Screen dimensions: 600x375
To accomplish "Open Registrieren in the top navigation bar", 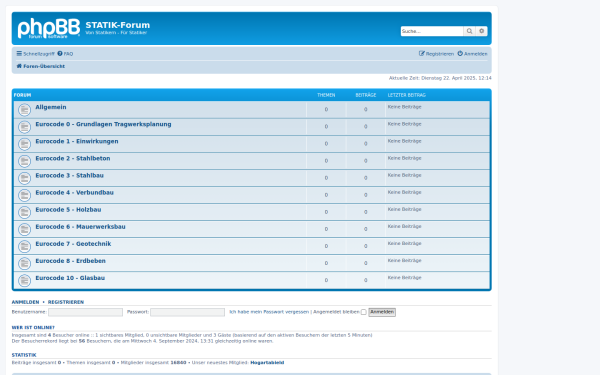I will 436,54.
